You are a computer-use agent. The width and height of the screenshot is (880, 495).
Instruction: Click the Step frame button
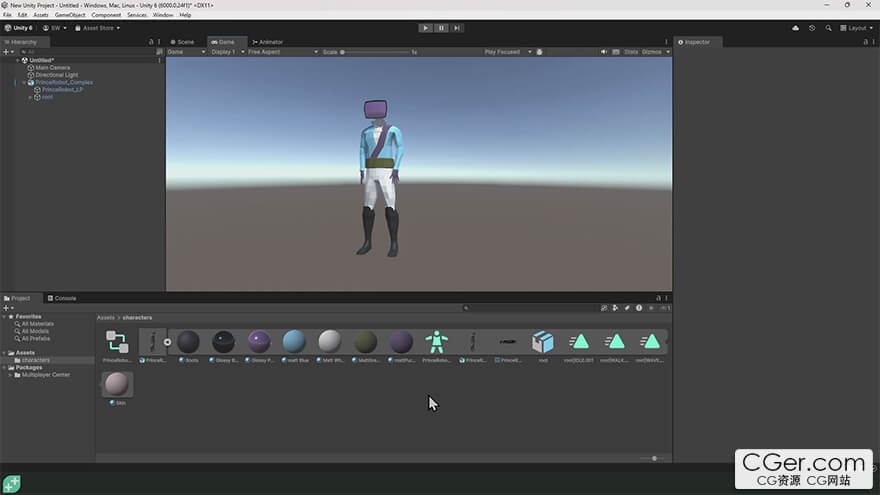(x=457, y=28)
